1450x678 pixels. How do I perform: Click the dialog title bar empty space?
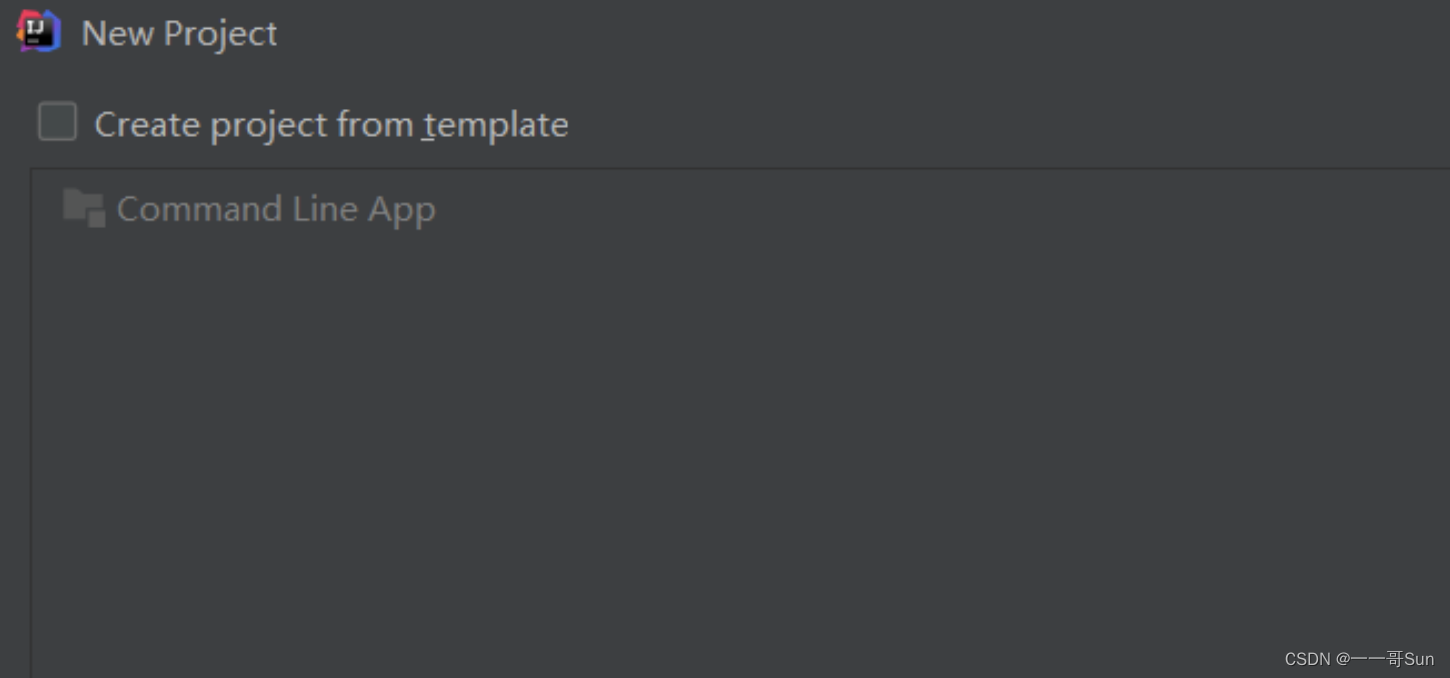860,33
